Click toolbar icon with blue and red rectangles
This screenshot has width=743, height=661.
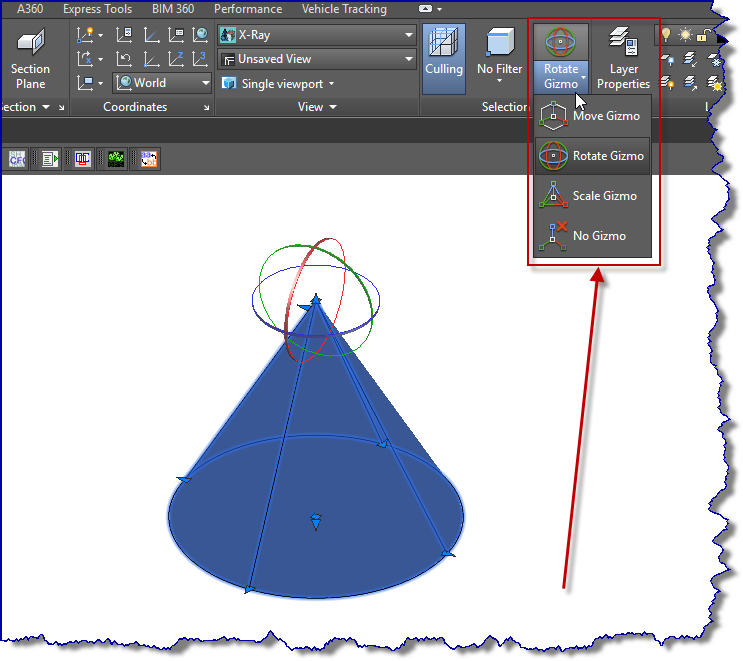tap(83, 159)
